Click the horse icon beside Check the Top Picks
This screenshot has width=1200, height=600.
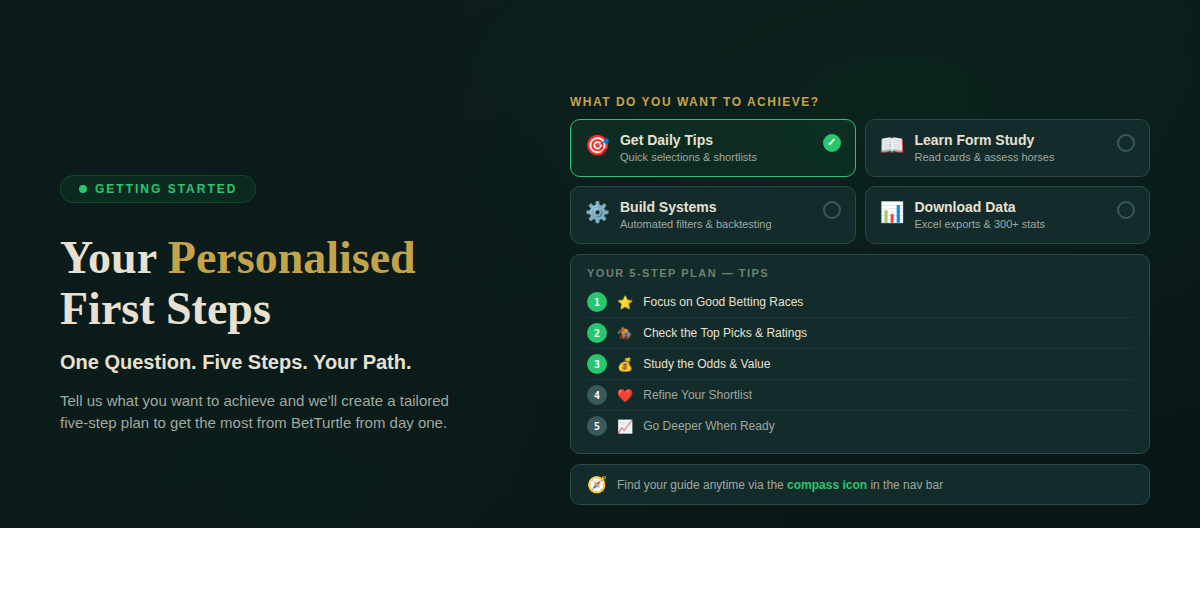click(624, 332)
